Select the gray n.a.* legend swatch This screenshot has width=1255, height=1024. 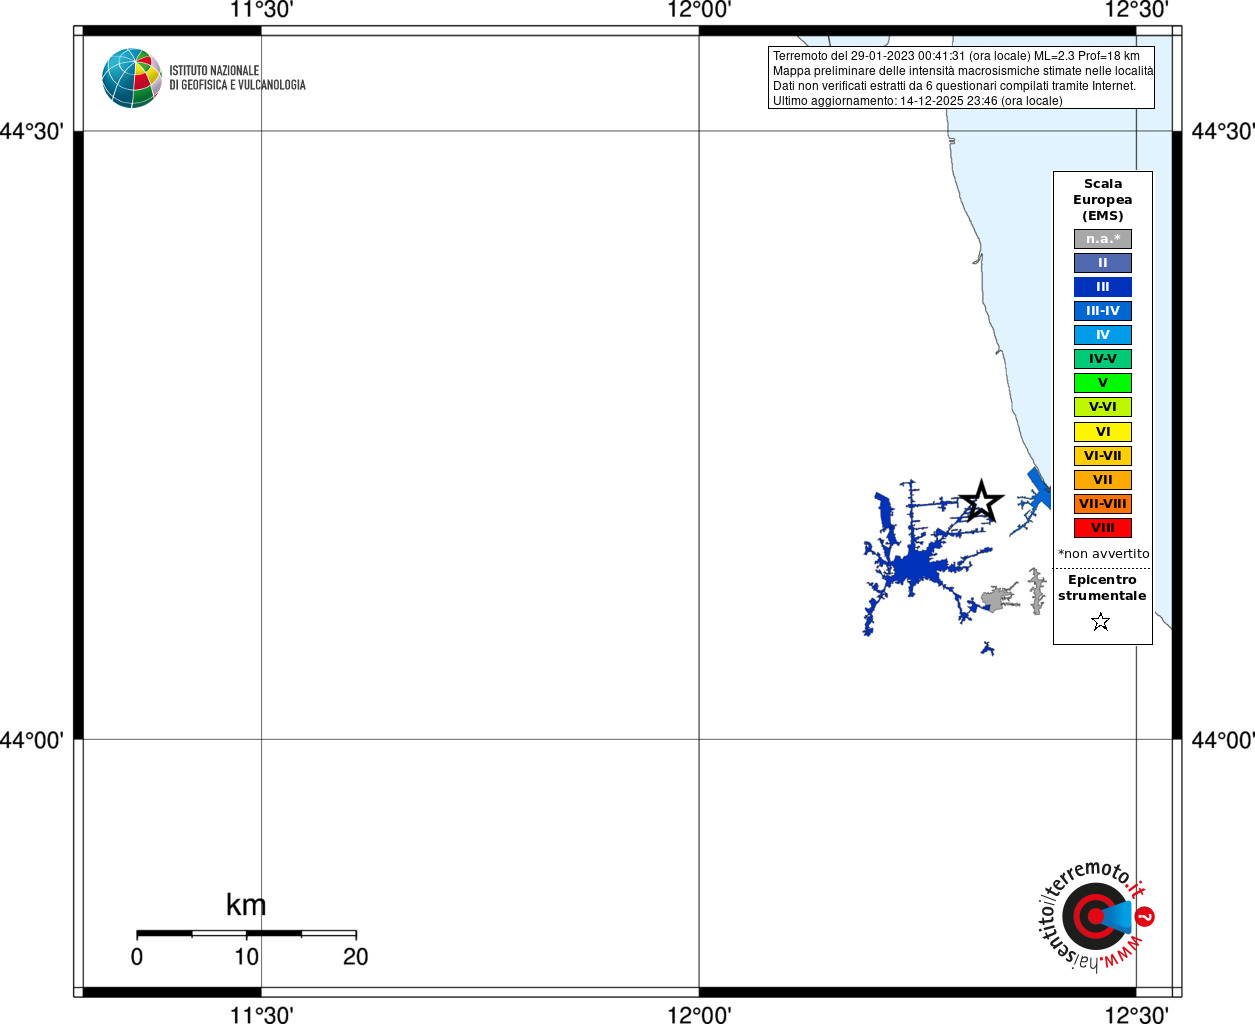[1103, 239]
